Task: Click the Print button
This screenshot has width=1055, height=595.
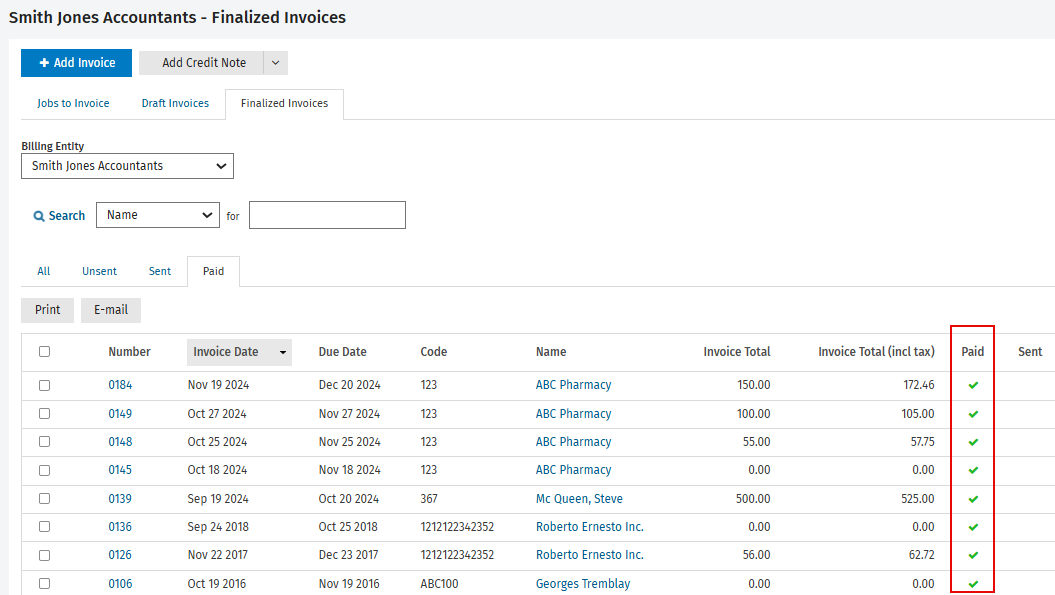Action: [47, 310]
